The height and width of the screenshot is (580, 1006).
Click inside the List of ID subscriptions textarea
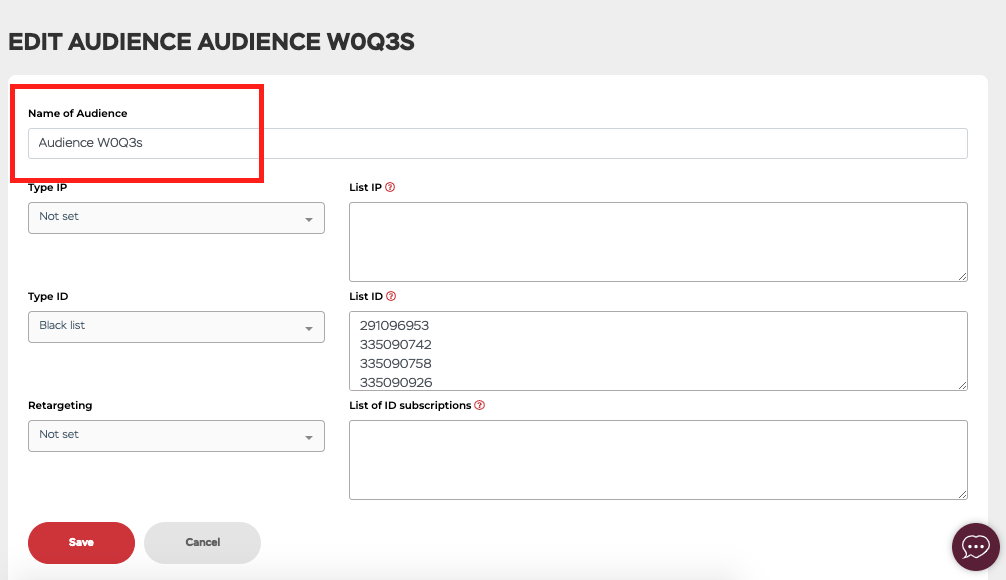coord(658,460)
